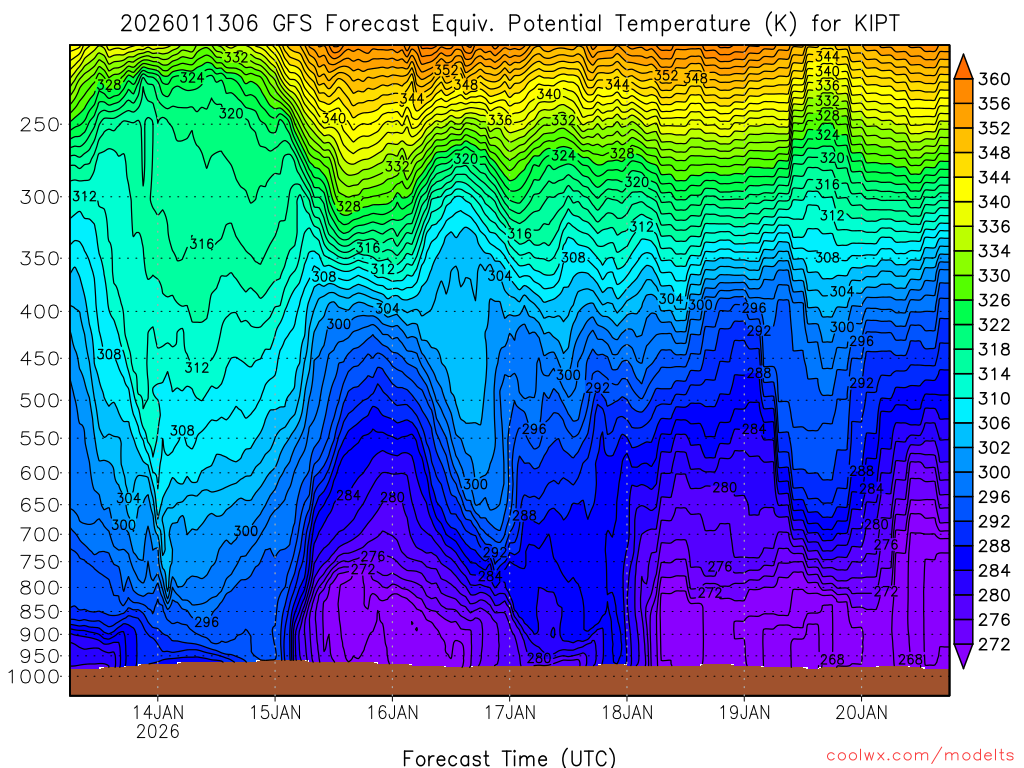1024x768 pixels.
Task: Click the 600 pressure level axis label
Action: 40,473
